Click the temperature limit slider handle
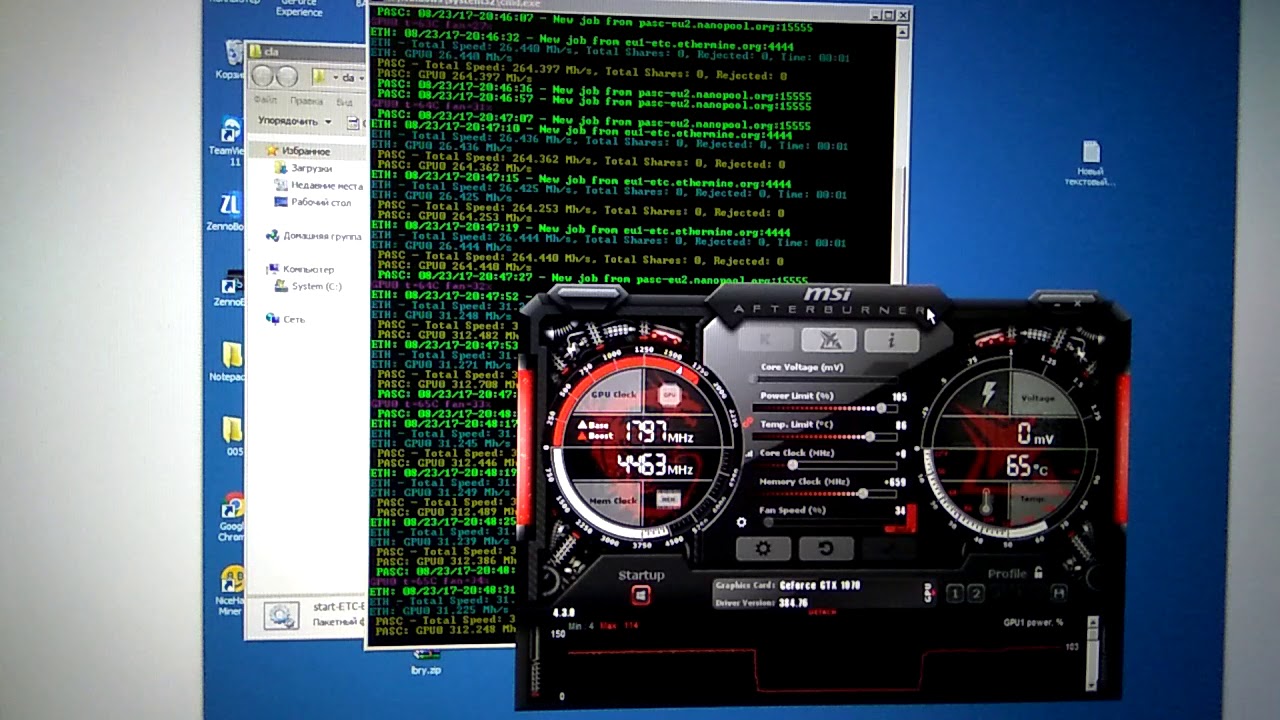This screenshot has height=720, width=1280. tap(870, 437)
